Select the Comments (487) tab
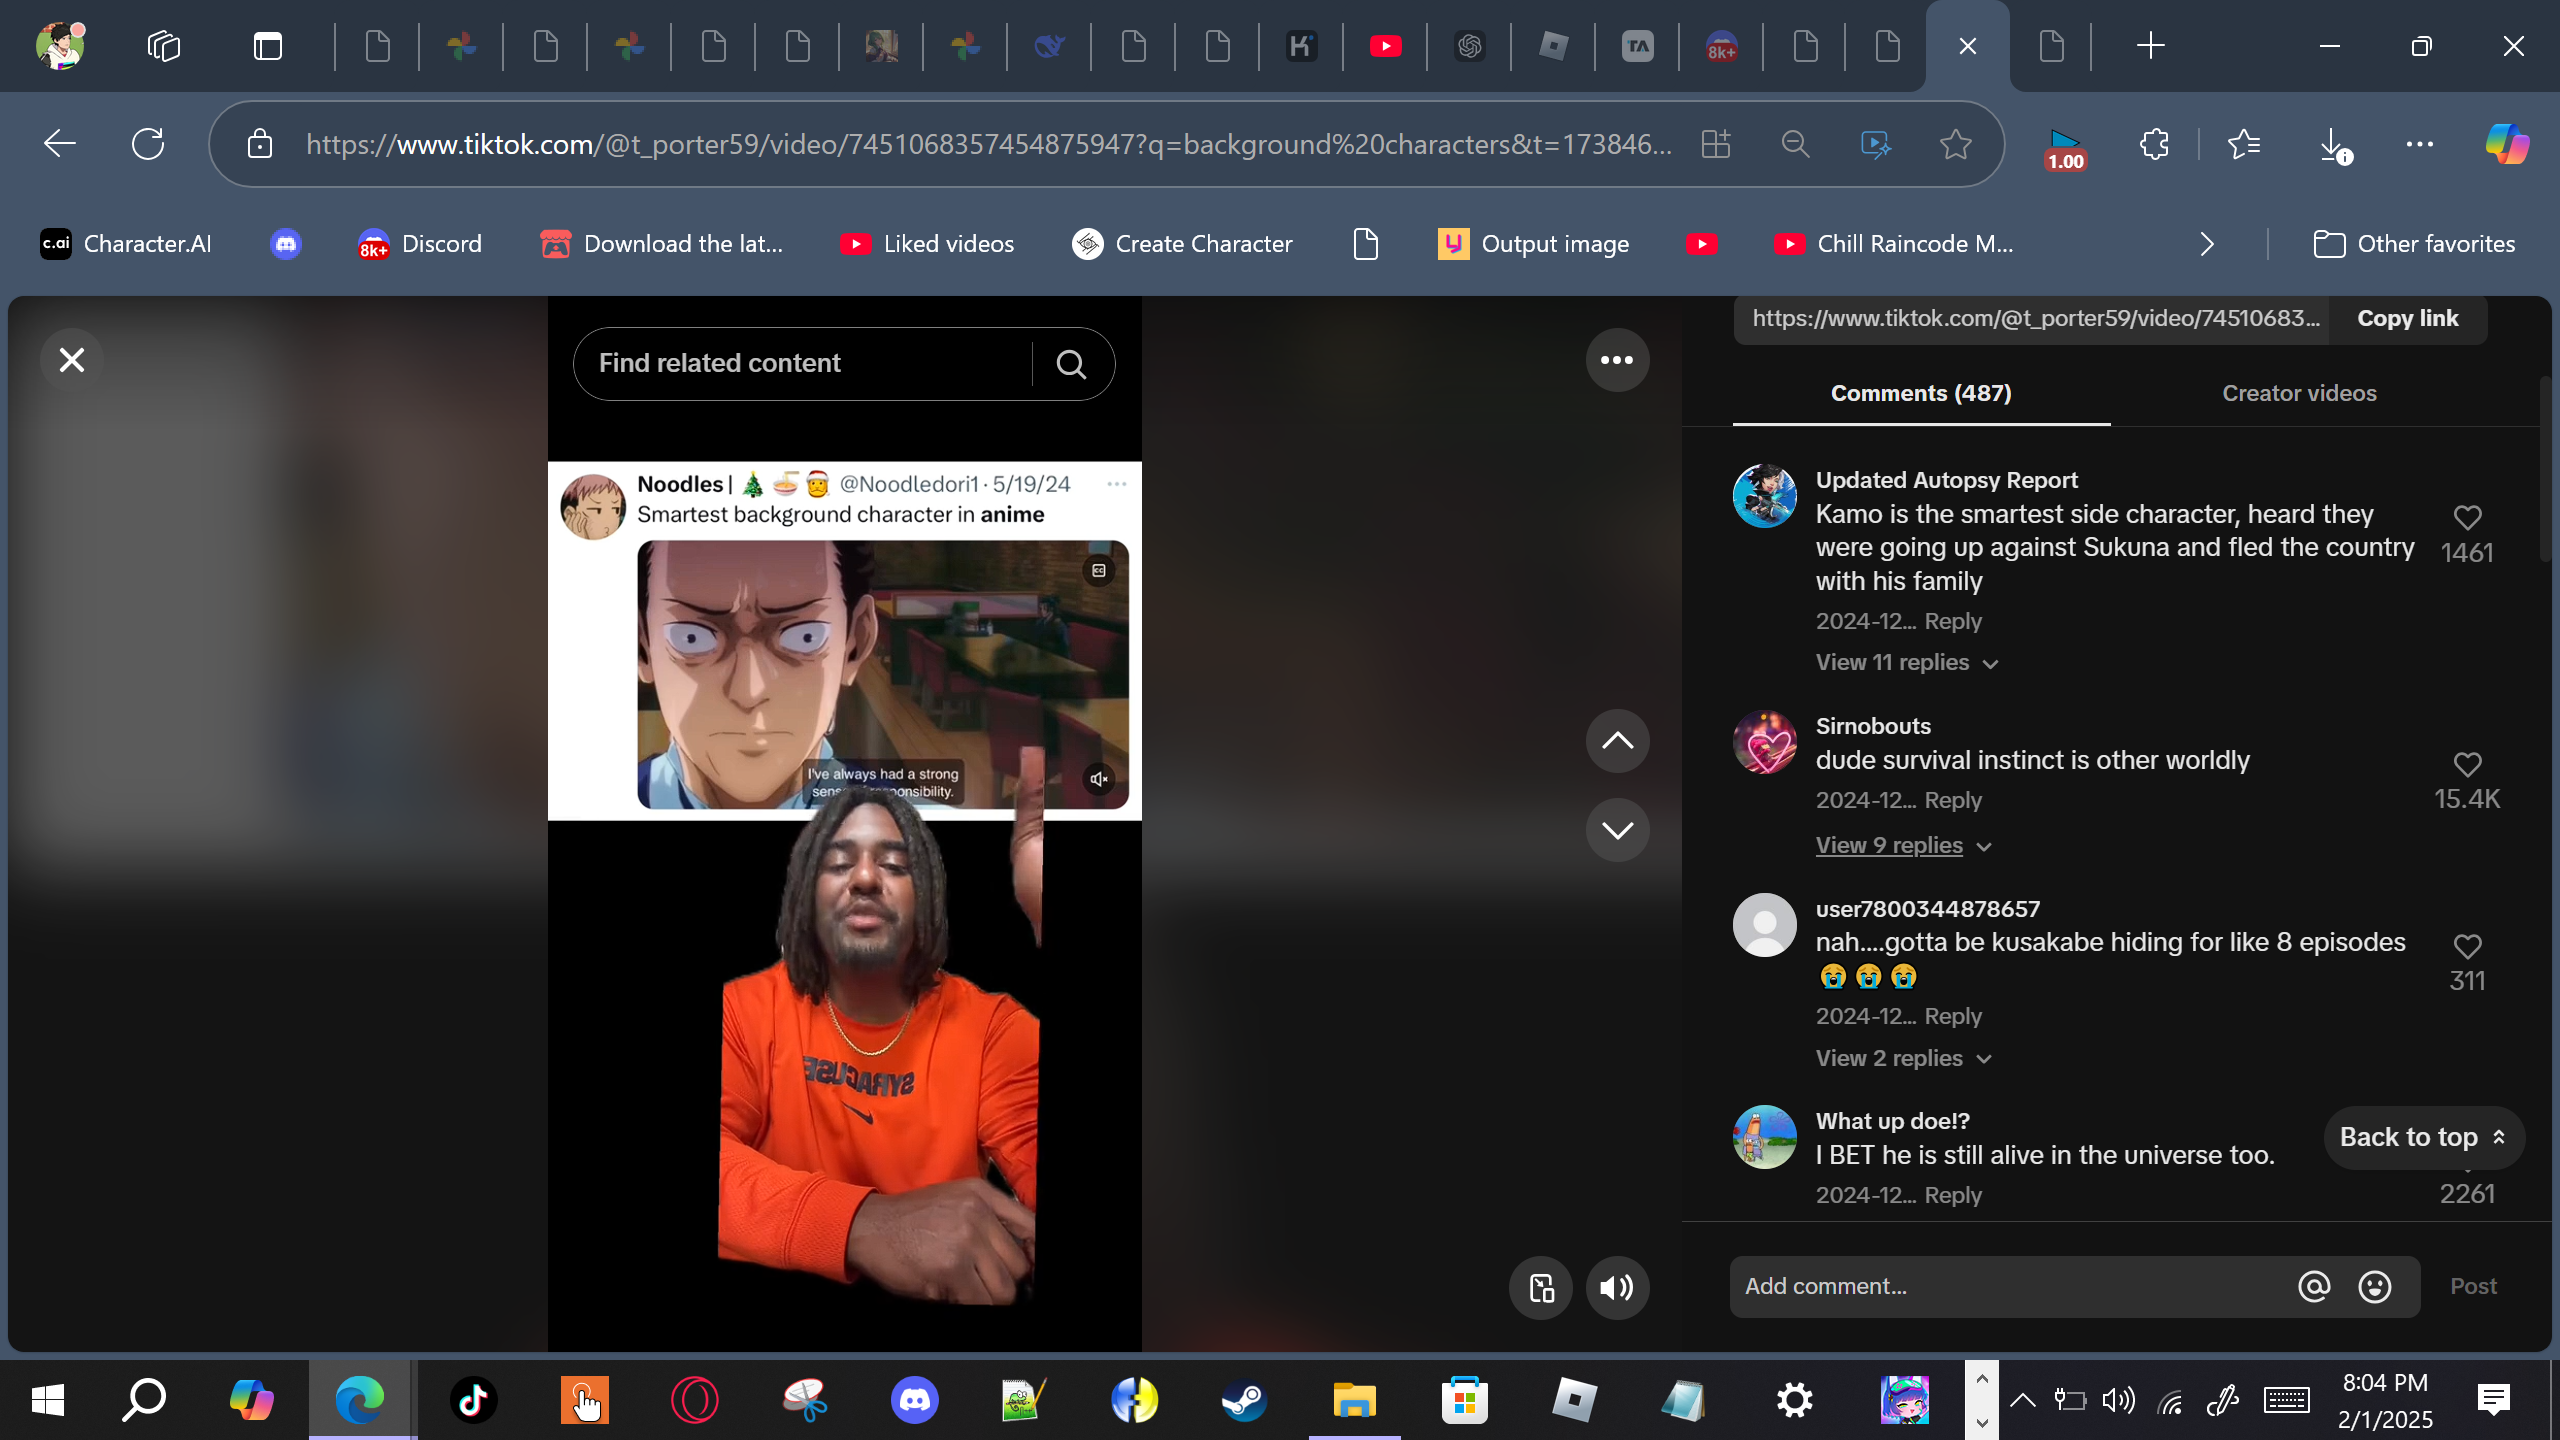Screen dimensions: 2560x1440 click(x=1921, y=394)
